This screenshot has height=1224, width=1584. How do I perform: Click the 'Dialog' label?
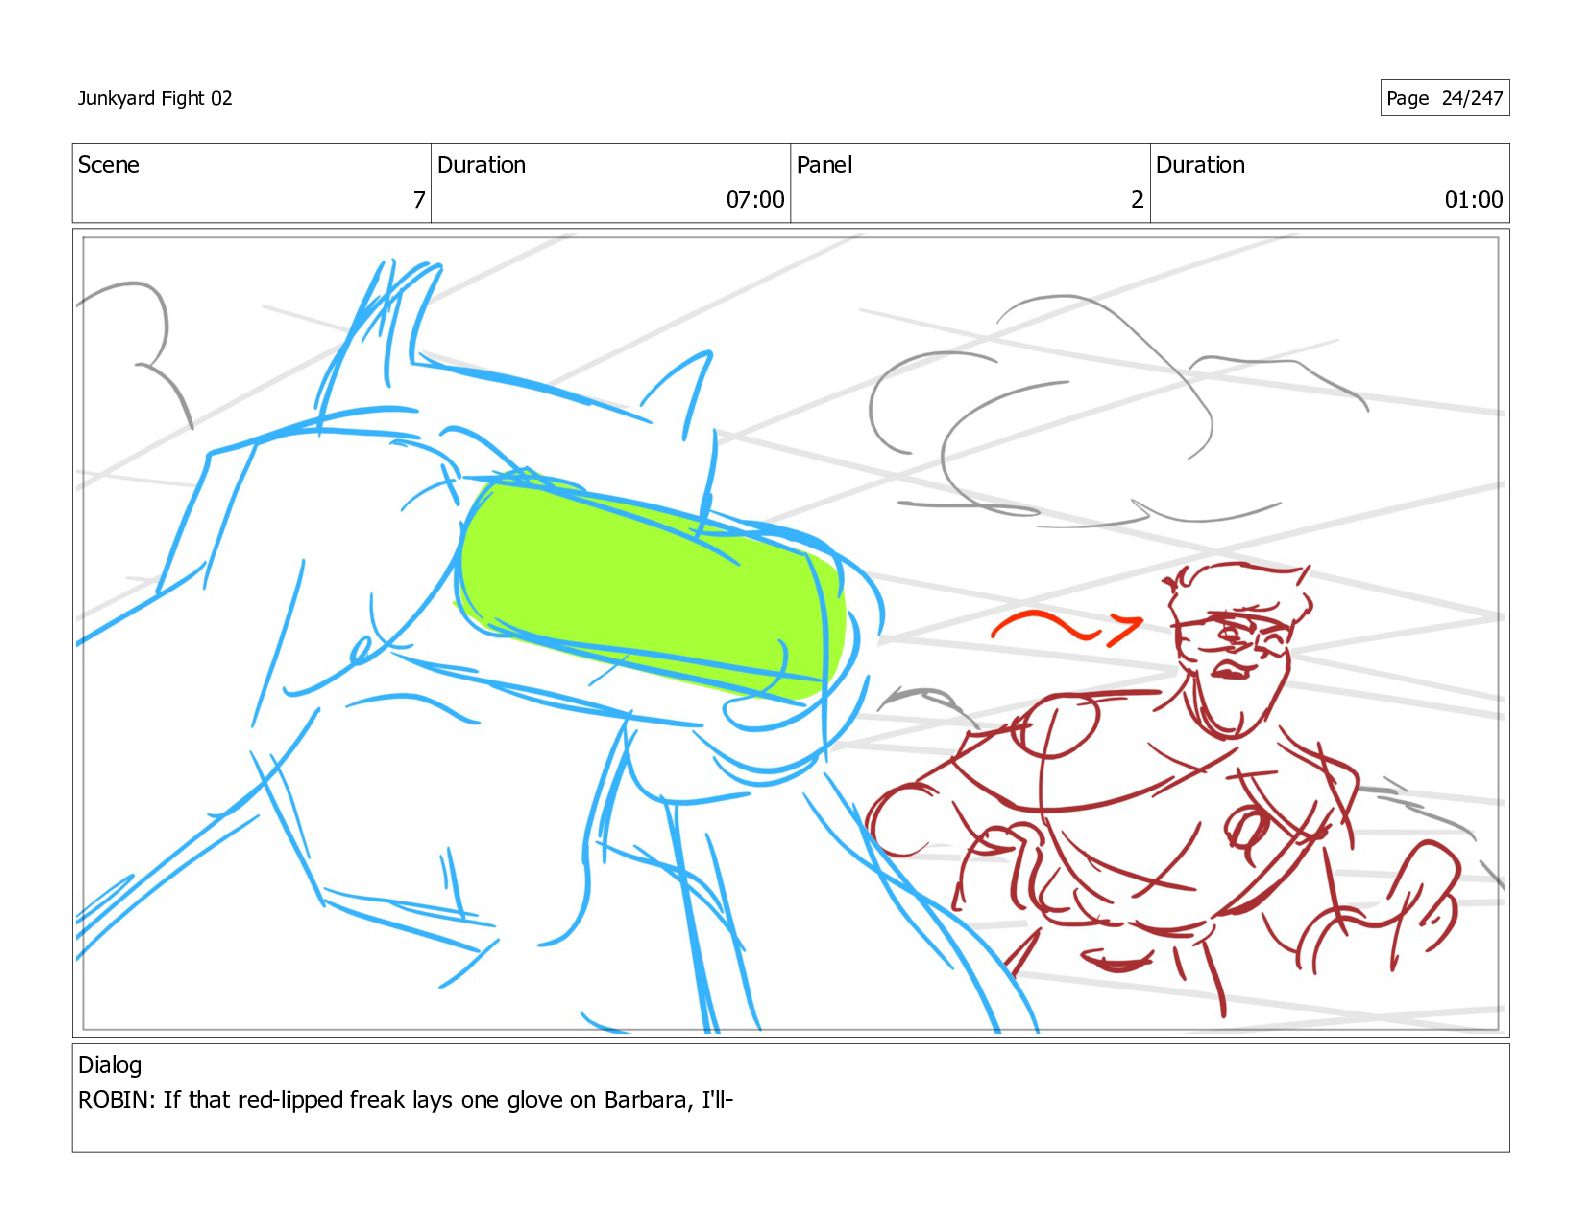pyautogui.click(x=110, y=1065)
